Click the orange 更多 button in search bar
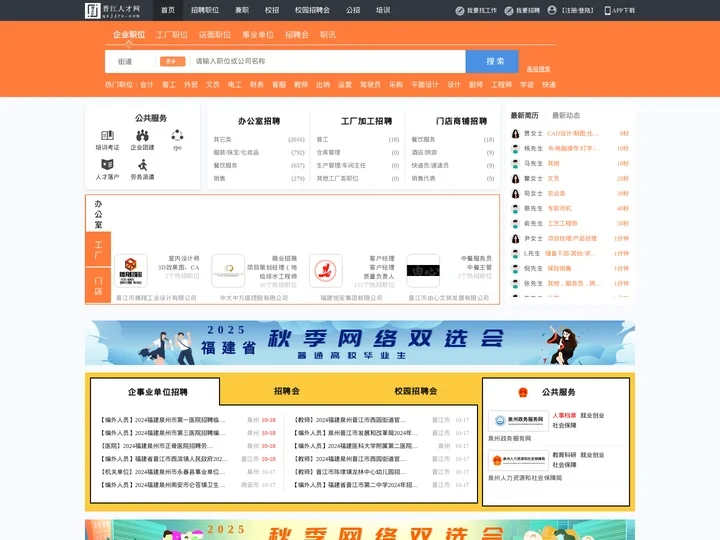720x540 pixels. coord(173,62)
